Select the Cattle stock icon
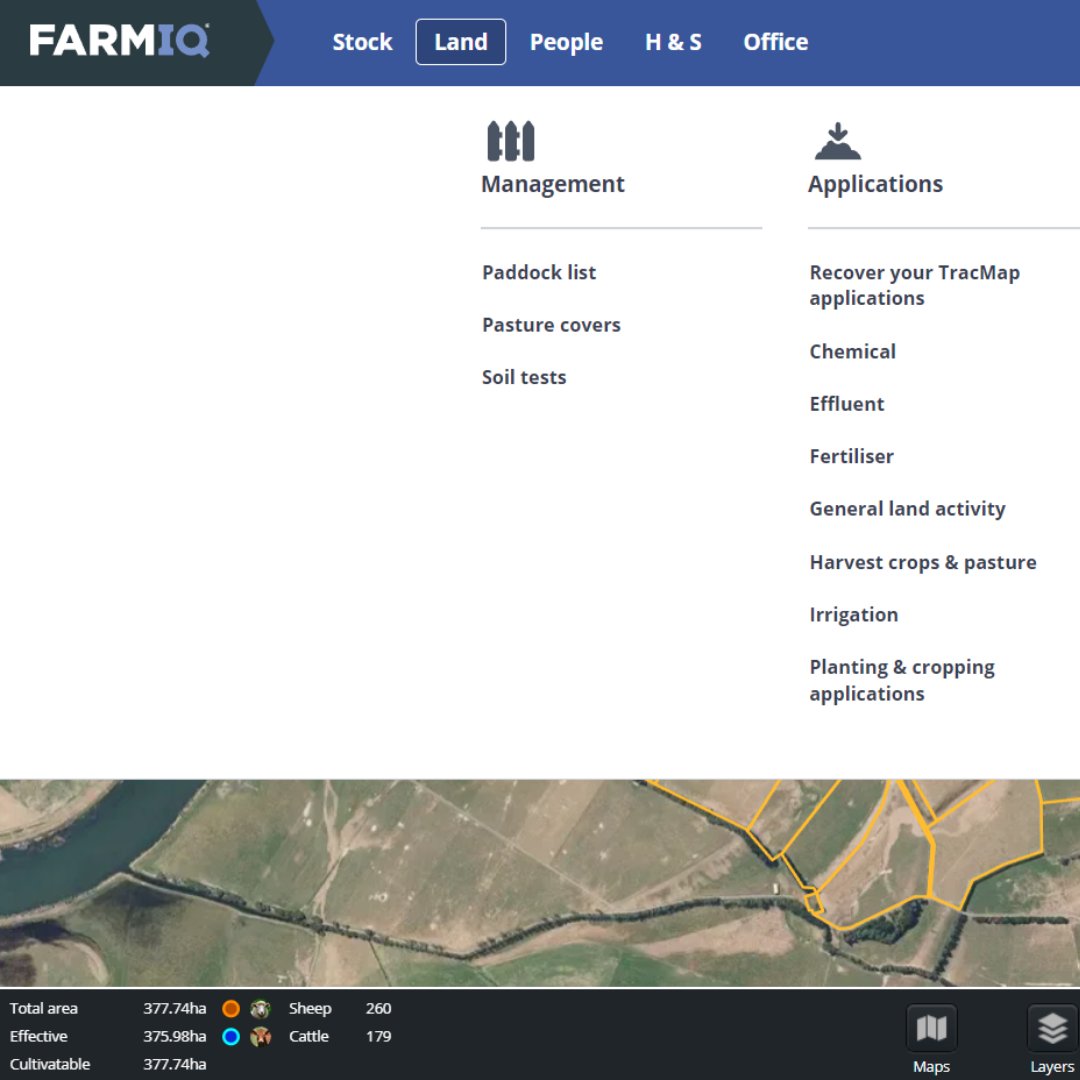 (260, 1036)
